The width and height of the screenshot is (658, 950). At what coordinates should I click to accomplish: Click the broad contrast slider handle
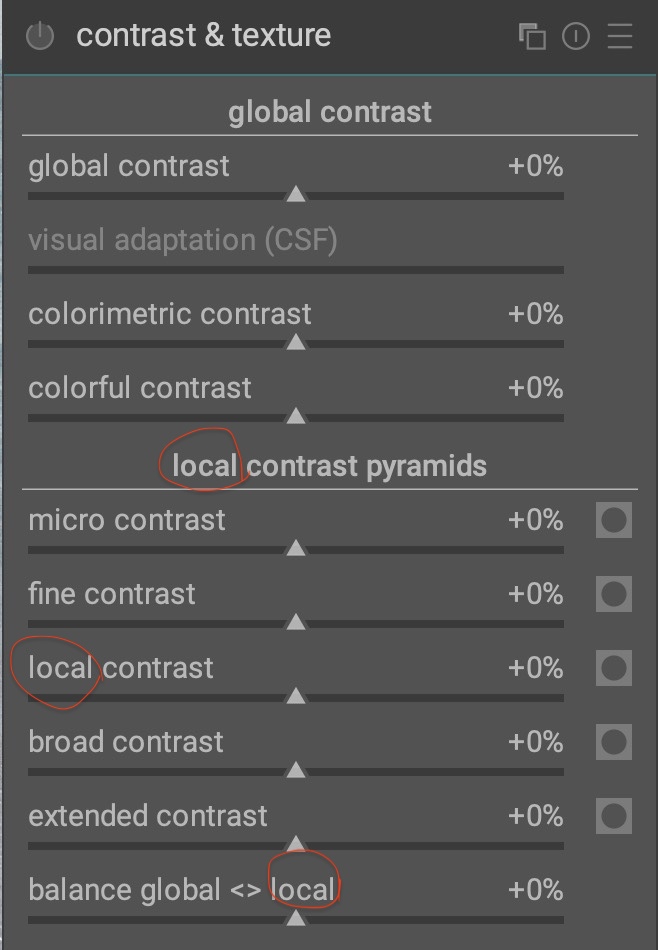(296, 770)
